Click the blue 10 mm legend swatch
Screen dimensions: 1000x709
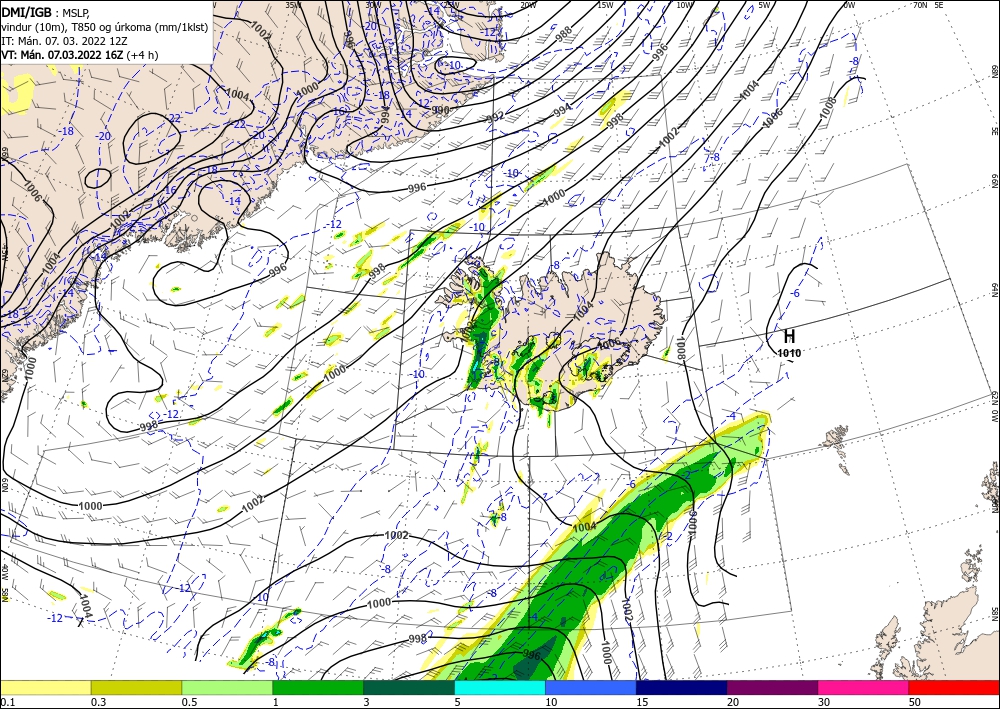(x=591, y=687)
